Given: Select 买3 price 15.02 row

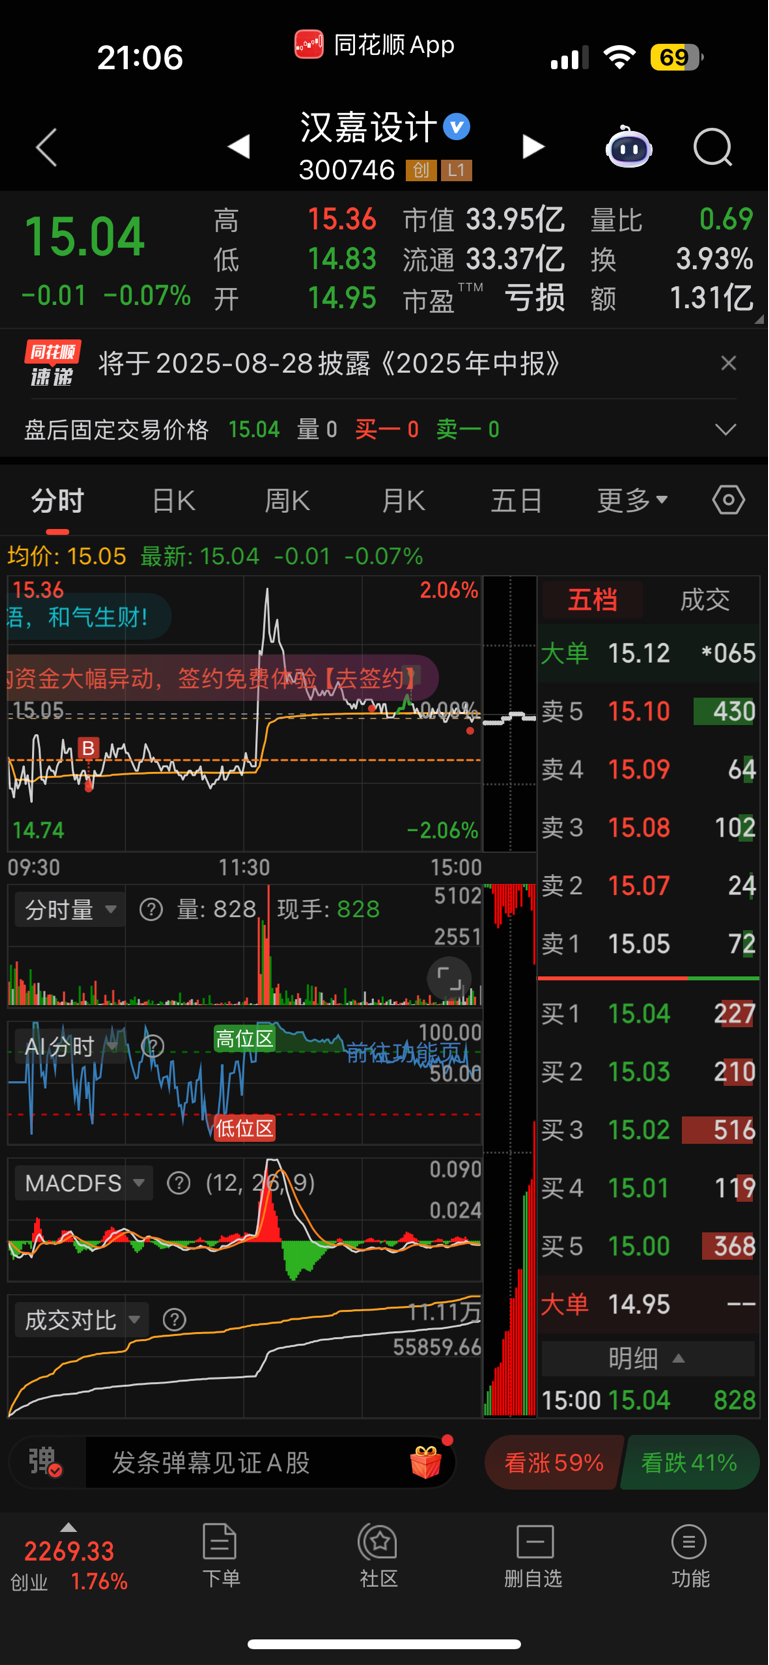Looking at the screenshot, I should (x=648, y=1130).
